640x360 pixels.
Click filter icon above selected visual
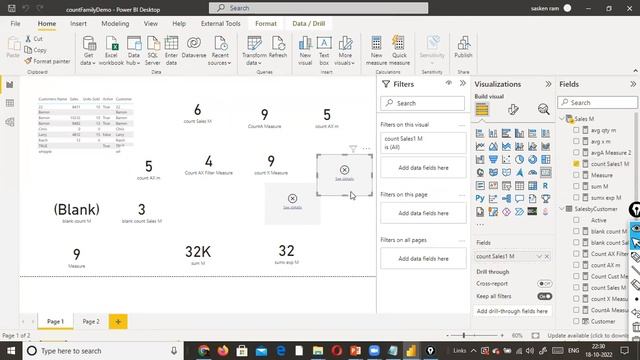tap(353, 149)
